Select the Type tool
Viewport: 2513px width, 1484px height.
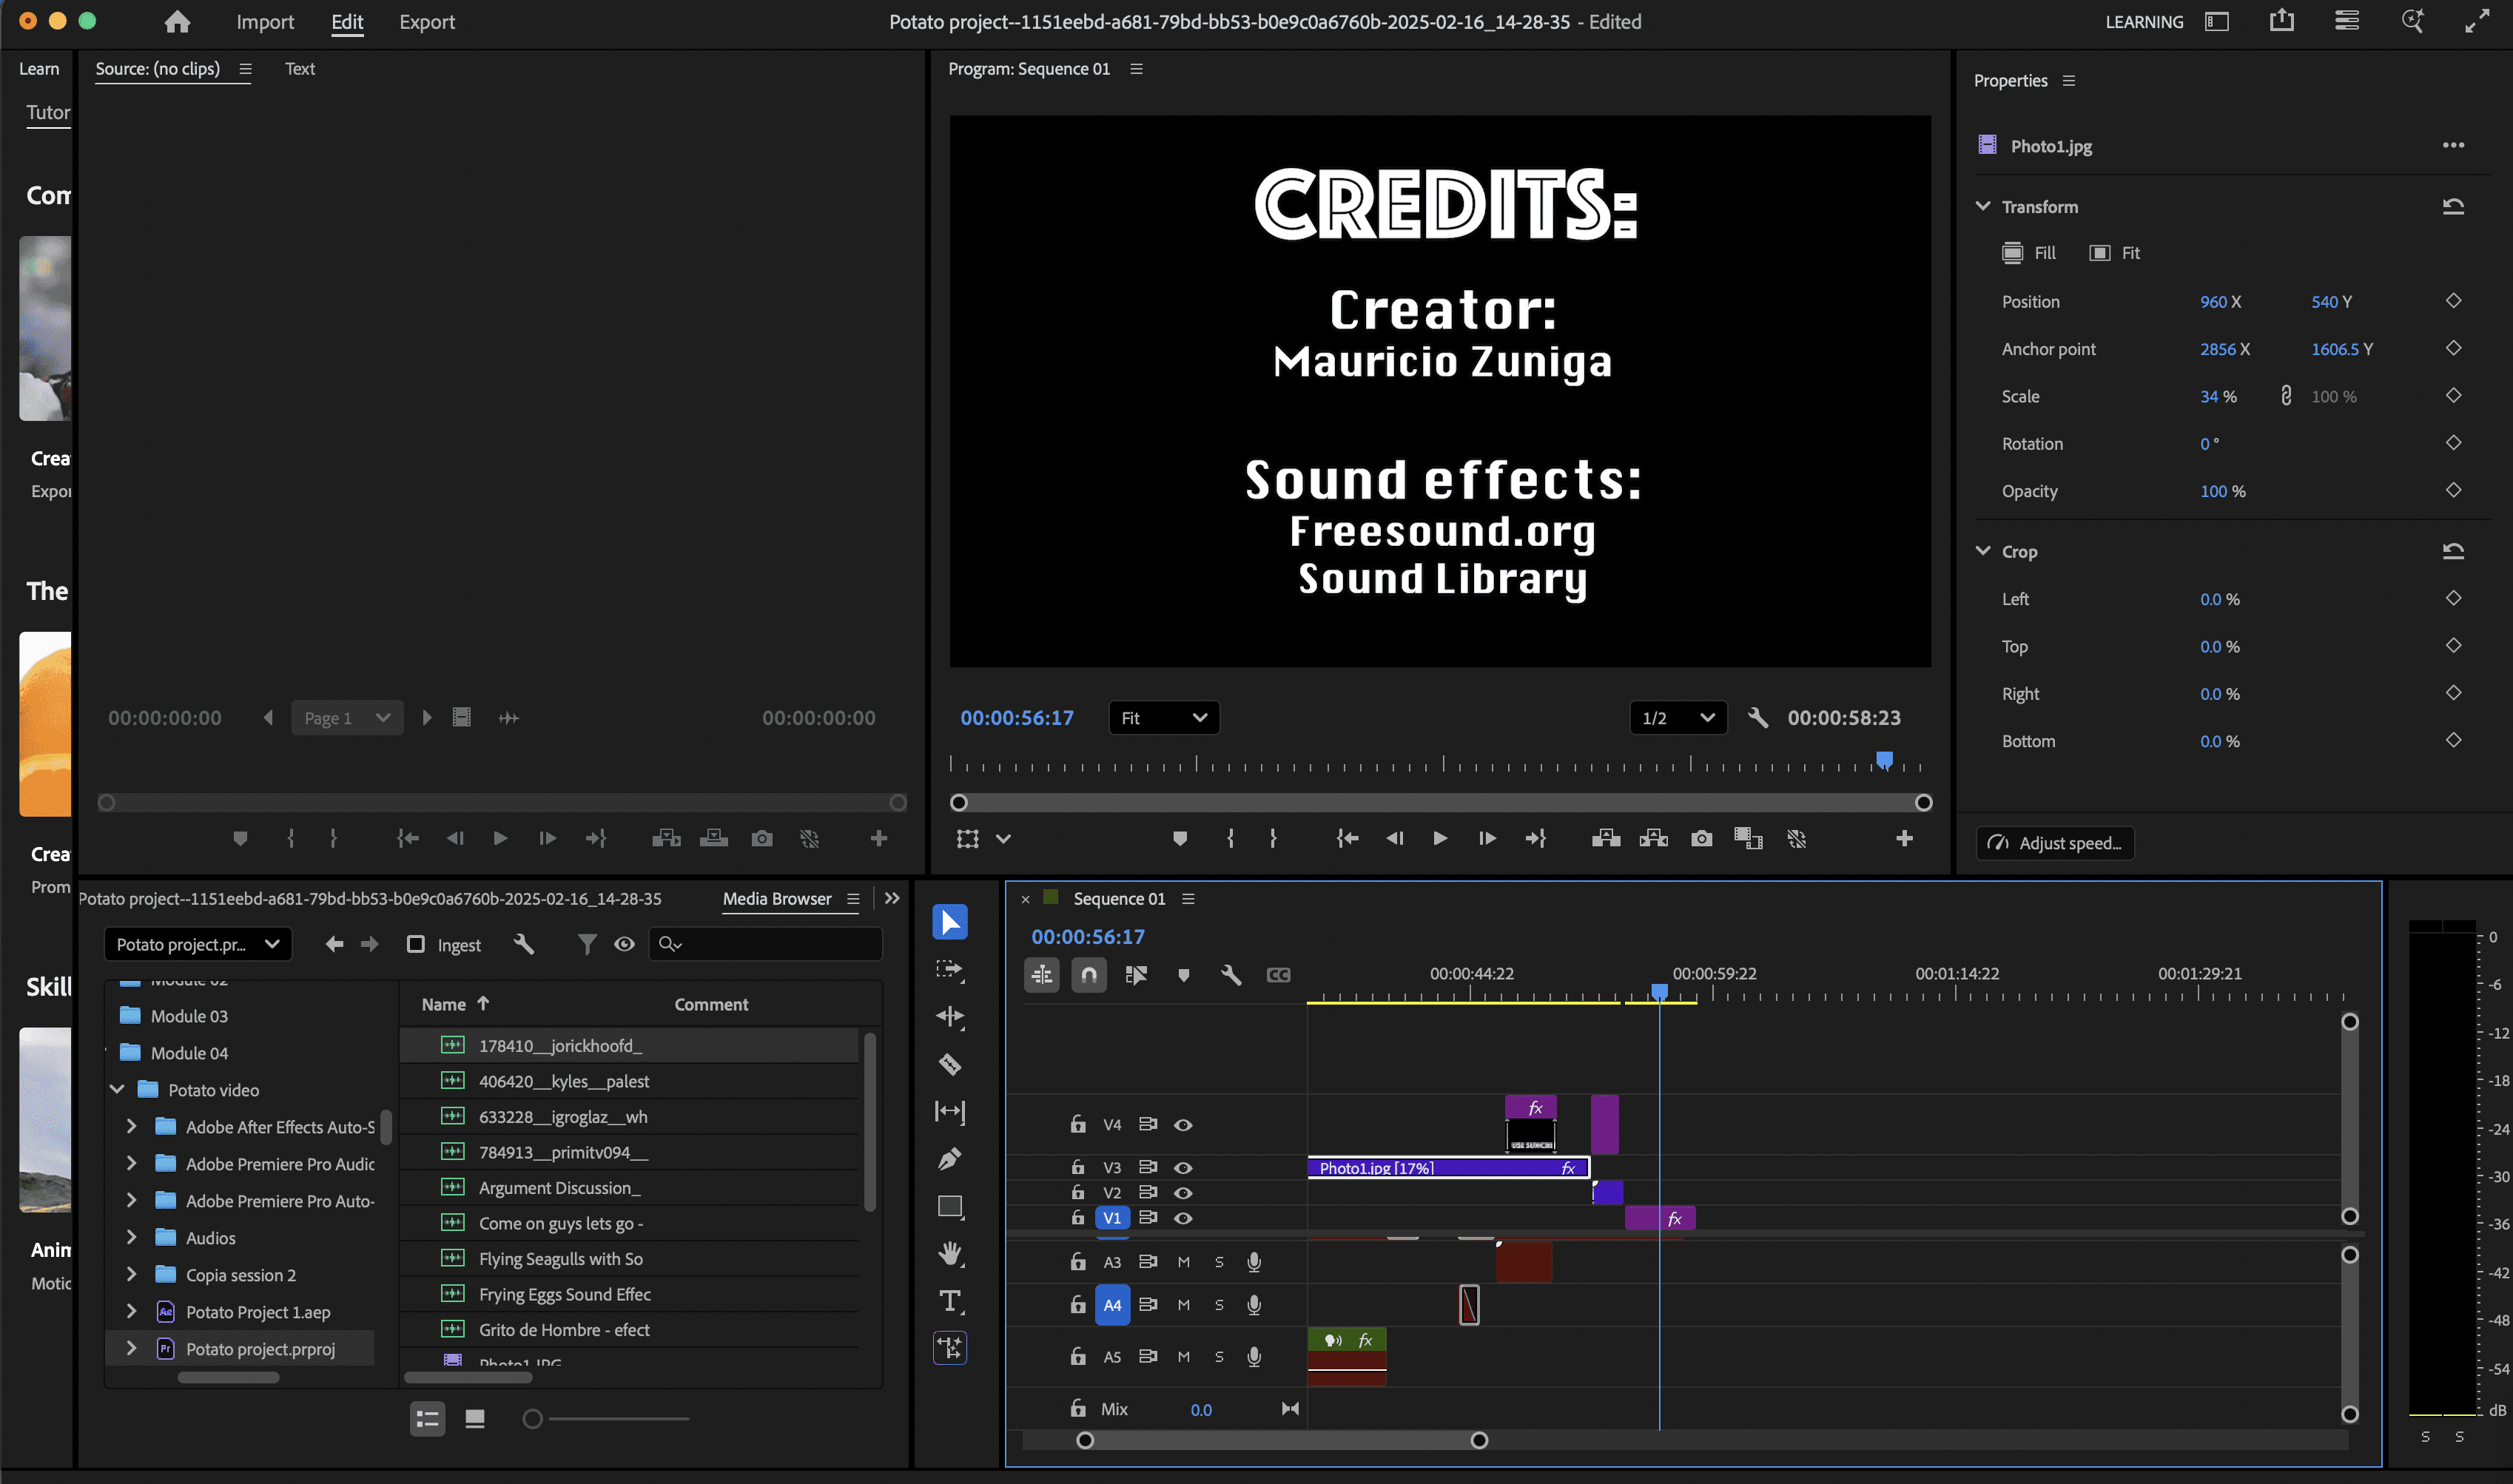pyautogui.click(x=949, y=1301)
